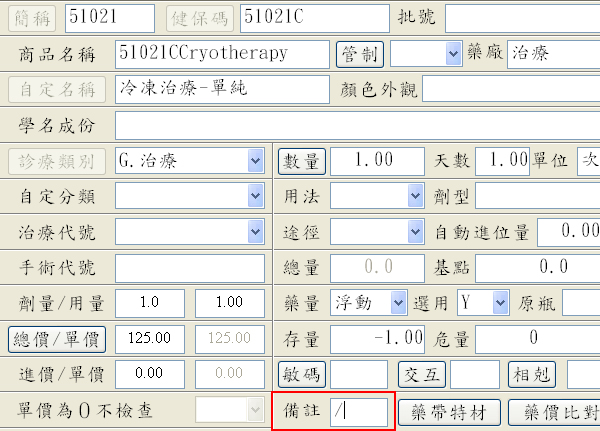Click the 相剋 button
Screen dimensions: 600x431
click(532, 375)
